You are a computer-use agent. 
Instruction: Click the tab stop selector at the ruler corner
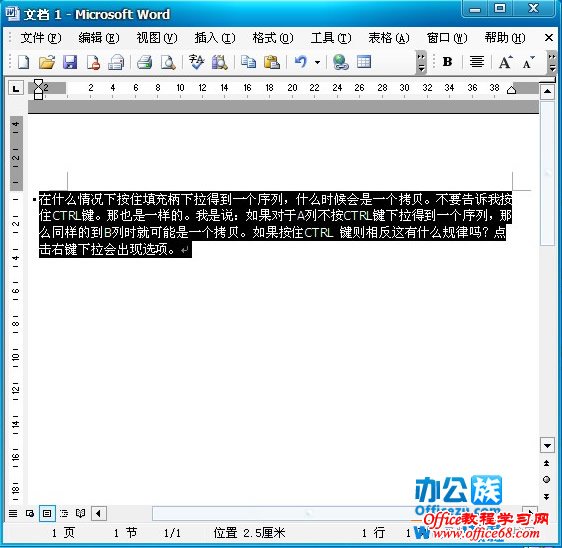pyautogui.click(x=16, y=89)
